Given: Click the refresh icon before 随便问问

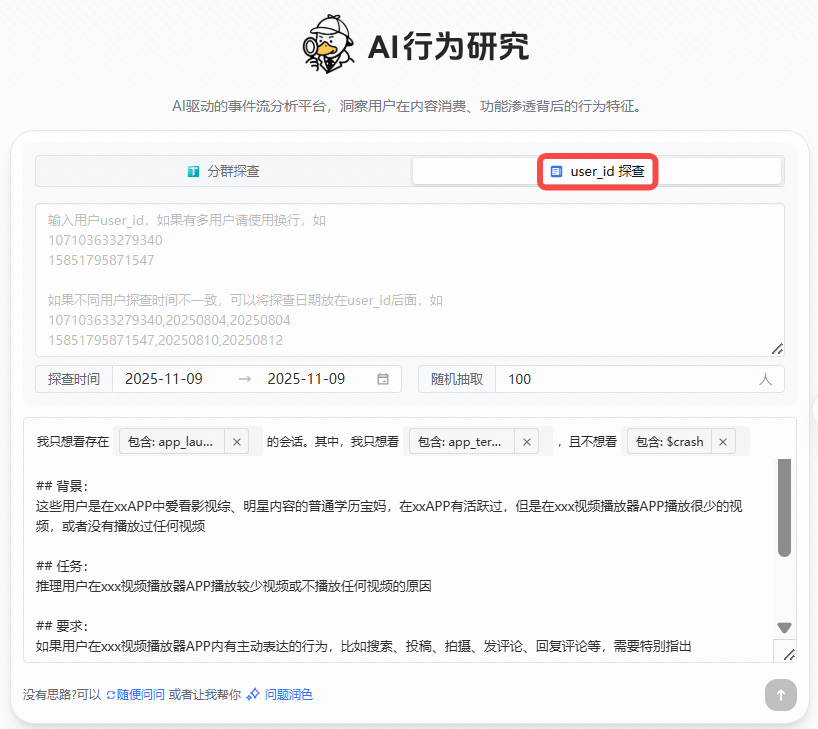Looking at the screenshot, I should pos(111,695).
